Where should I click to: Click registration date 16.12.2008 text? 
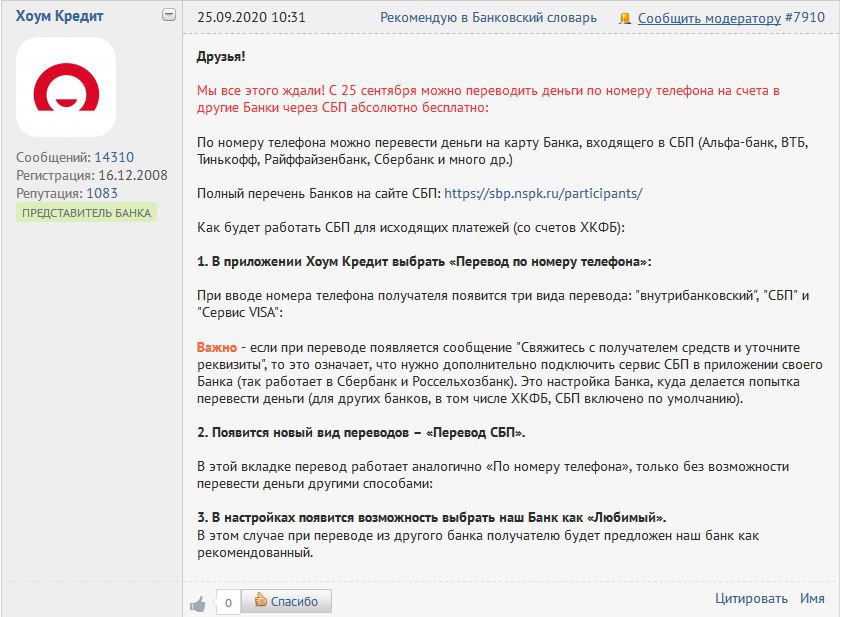pos(133,176)
